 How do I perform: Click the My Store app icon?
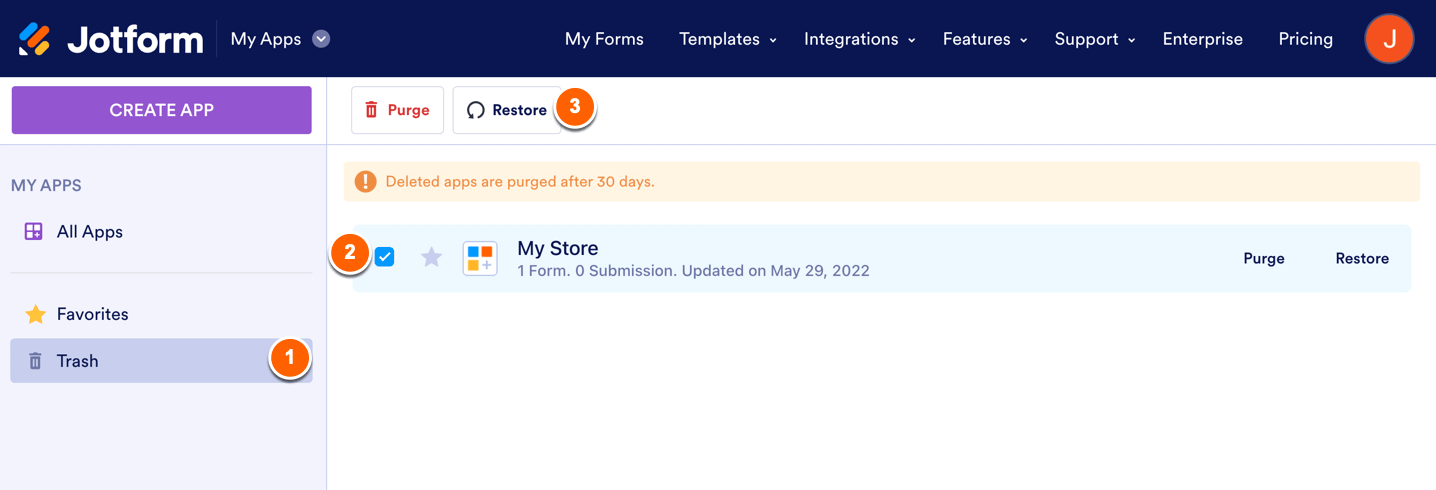tap(480, 258)
